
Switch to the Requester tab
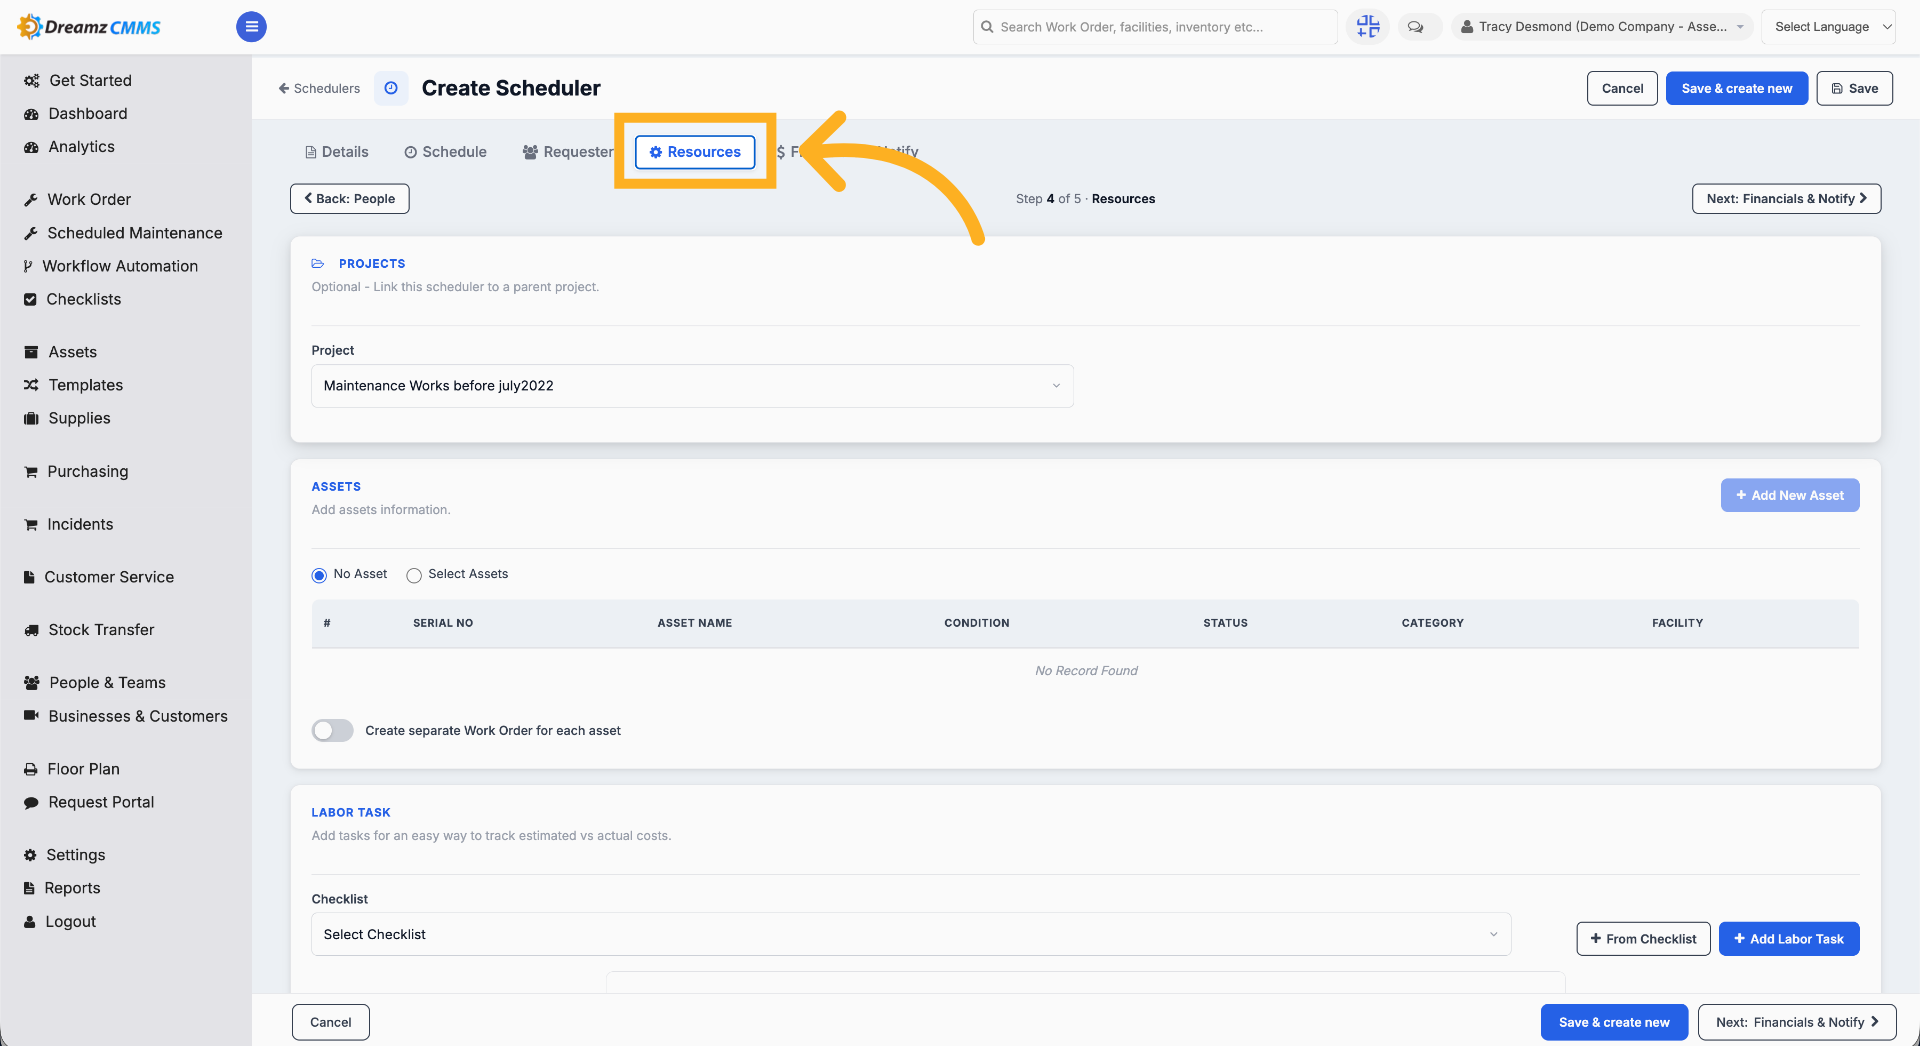(568, 152)
